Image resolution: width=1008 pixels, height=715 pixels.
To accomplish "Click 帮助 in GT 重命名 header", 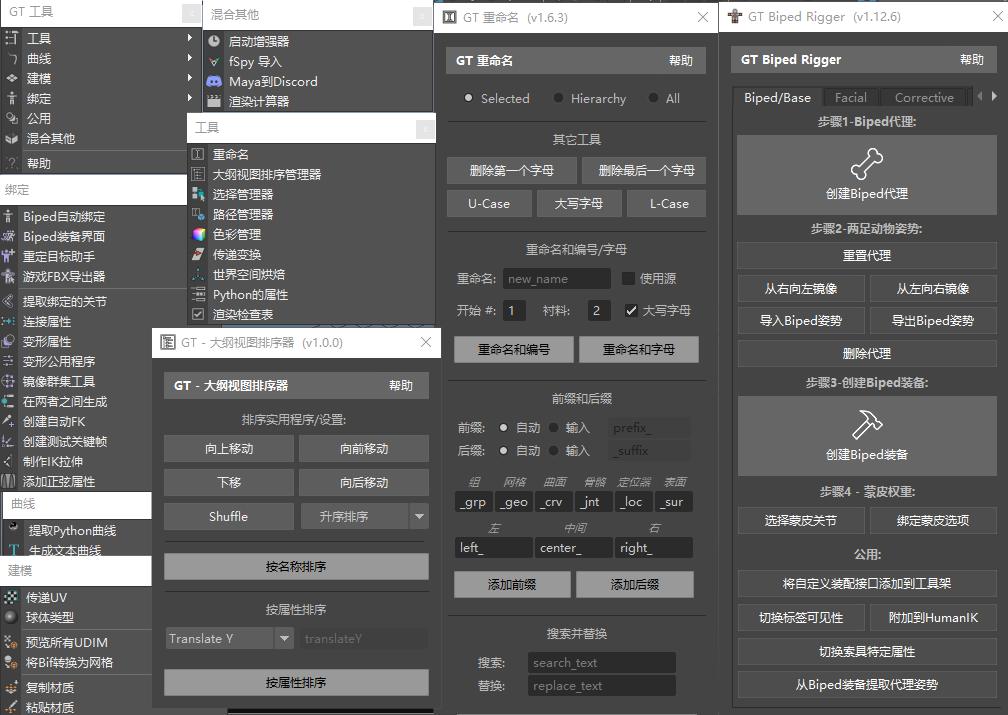I will [x=681, y=60].
